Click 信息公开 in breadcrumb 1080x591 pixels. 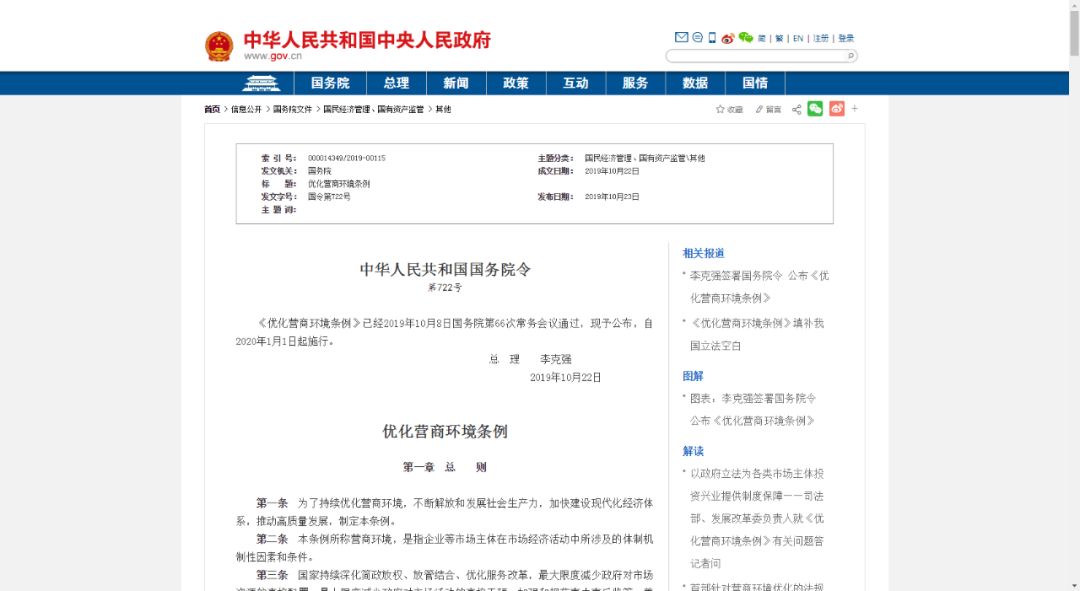click(247, 109)
